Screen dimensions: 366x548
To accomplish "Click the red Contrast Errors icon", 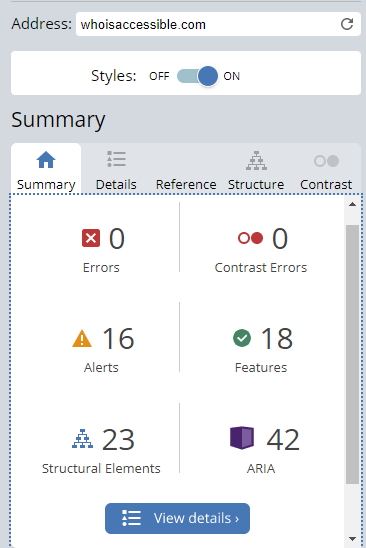I will click(x=250, y=238).
